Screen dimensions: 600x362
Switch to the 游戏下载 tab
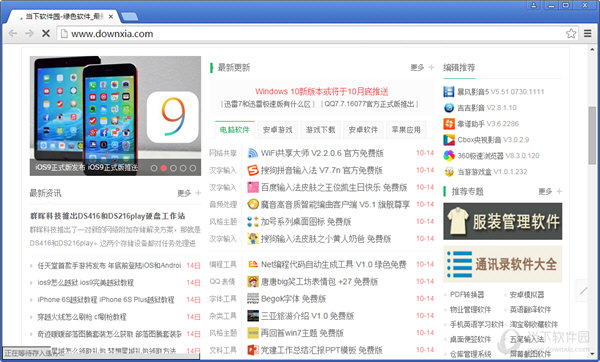[x=320, y=130]
